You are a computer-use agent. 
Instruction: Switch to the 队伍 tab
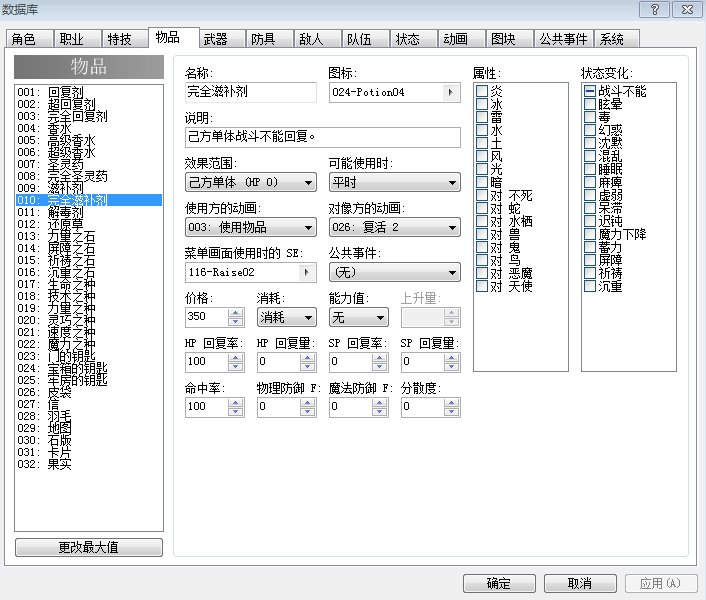366,39
